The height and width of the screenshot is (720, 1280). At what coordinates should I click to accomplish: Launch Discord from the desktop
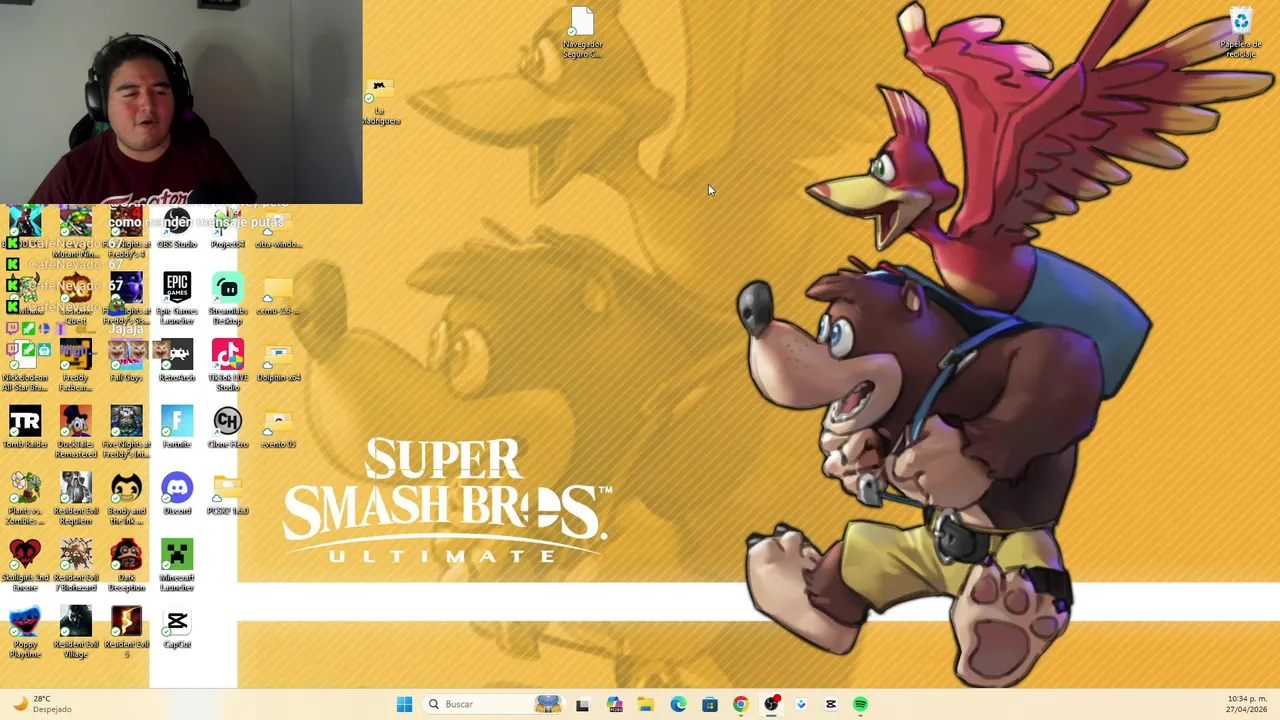pyautogui.click(x=177, y=495)
